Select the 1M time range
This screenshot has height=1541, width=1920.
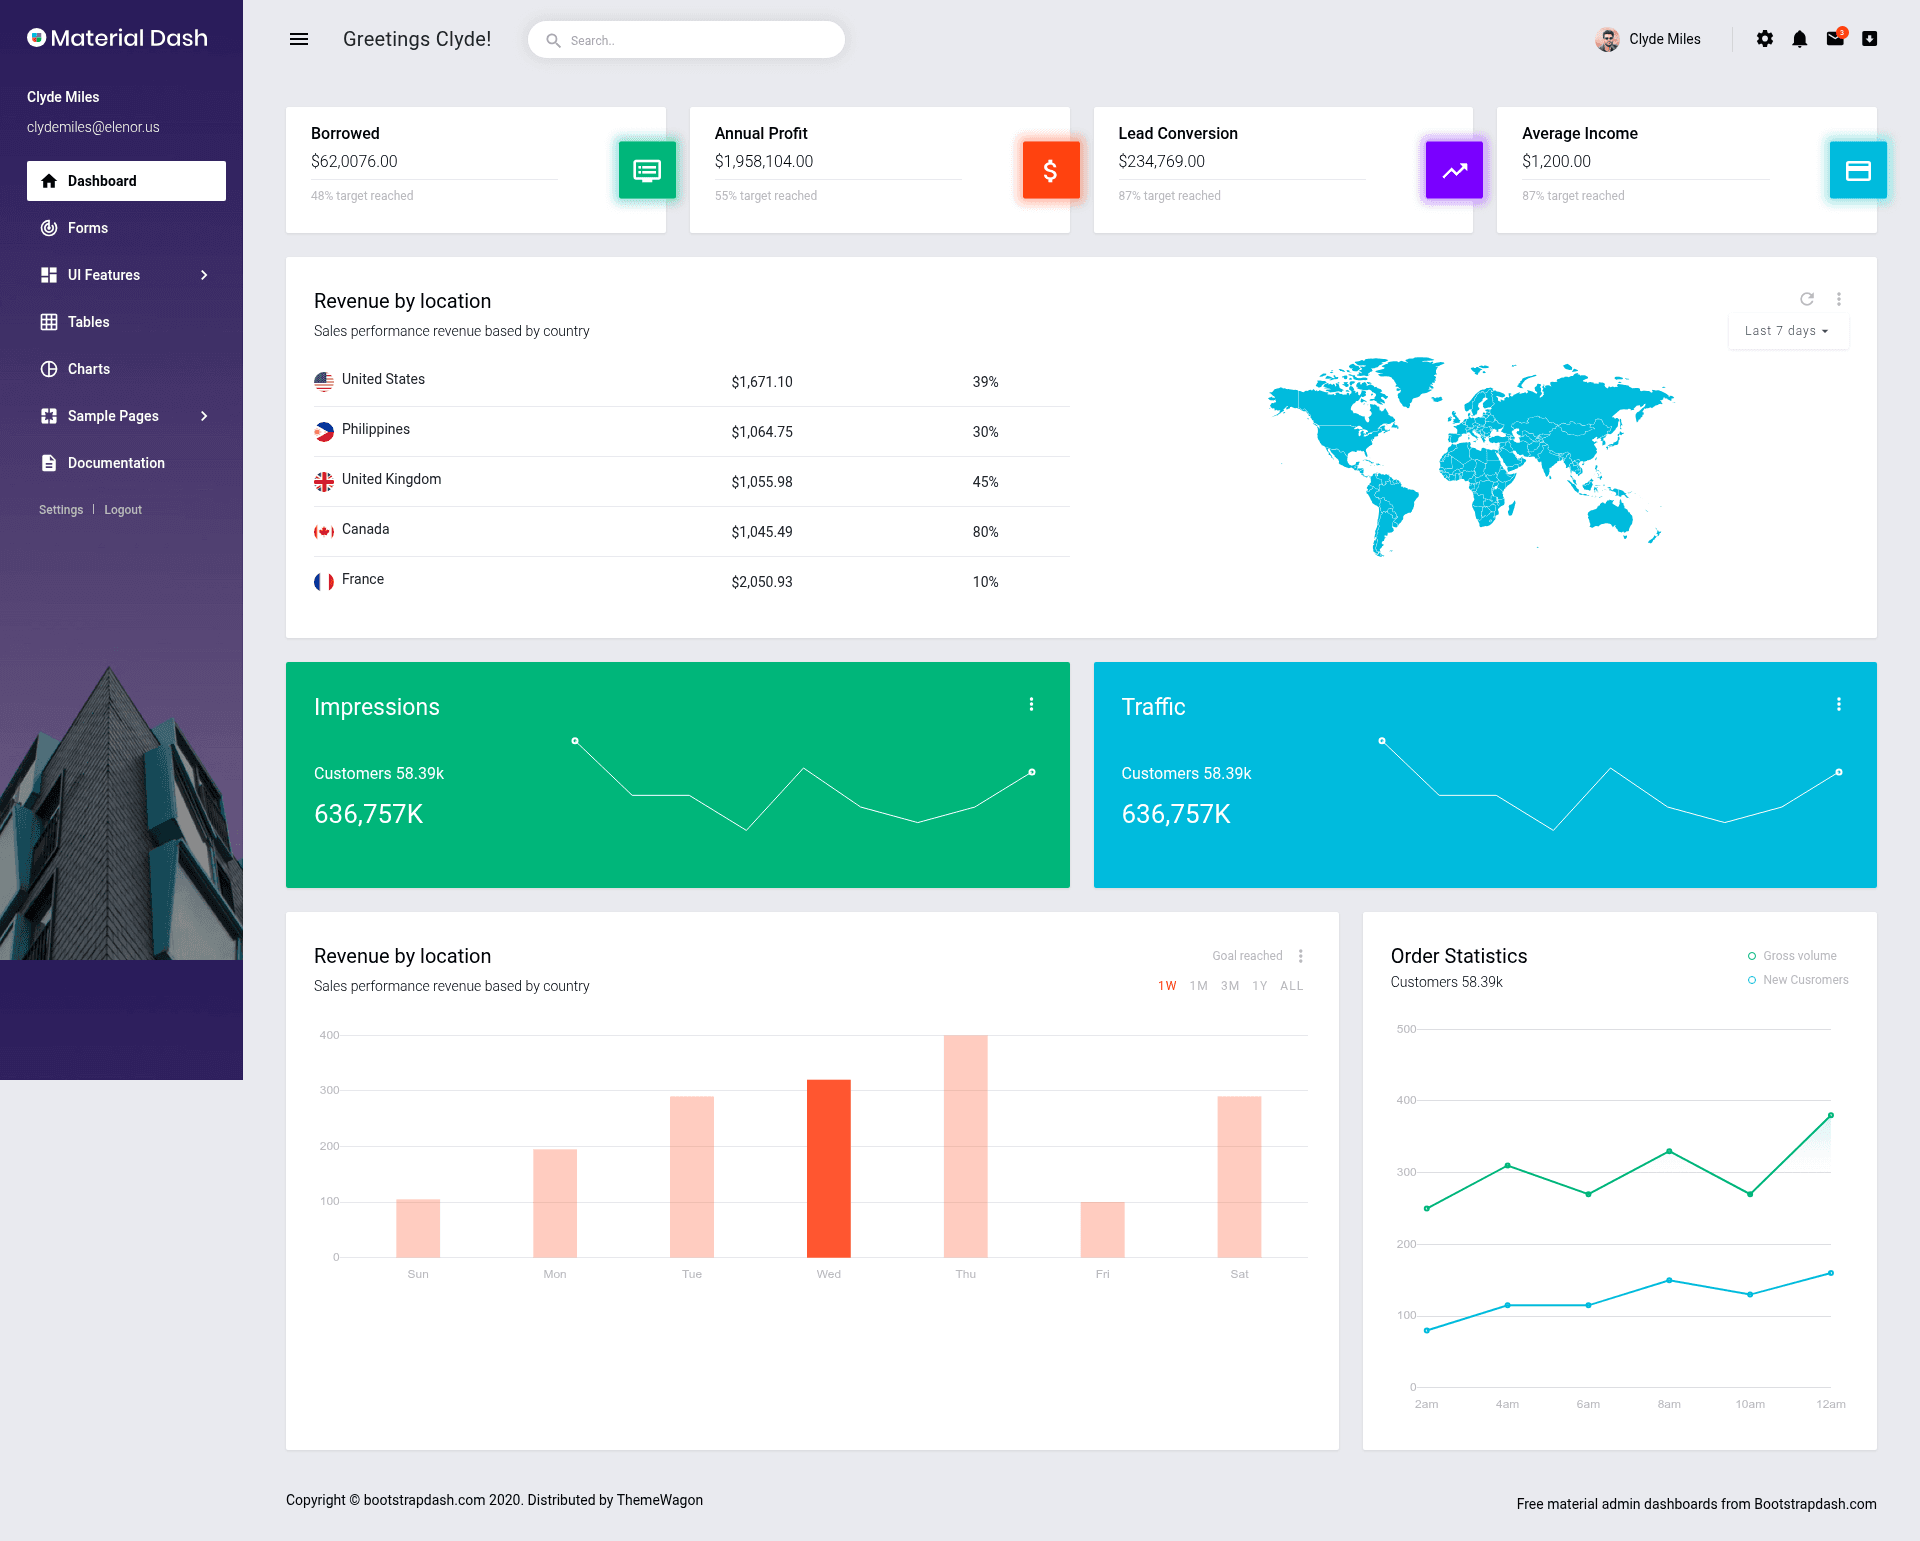tap(1198, 986)
